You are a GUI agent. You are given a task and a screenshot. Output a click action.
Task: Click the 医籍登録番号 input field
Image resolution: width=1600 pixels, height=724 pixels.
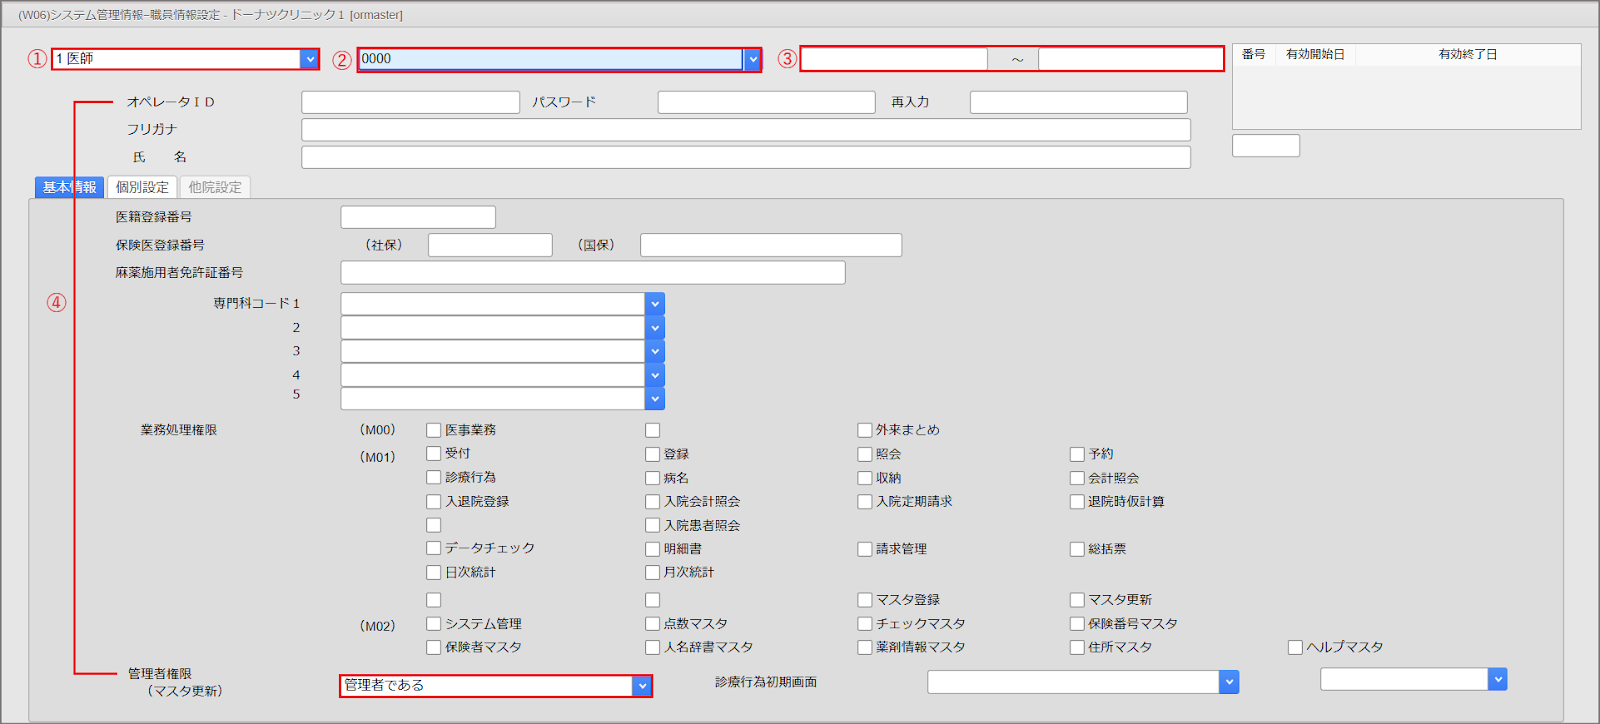tap(418, 217)
